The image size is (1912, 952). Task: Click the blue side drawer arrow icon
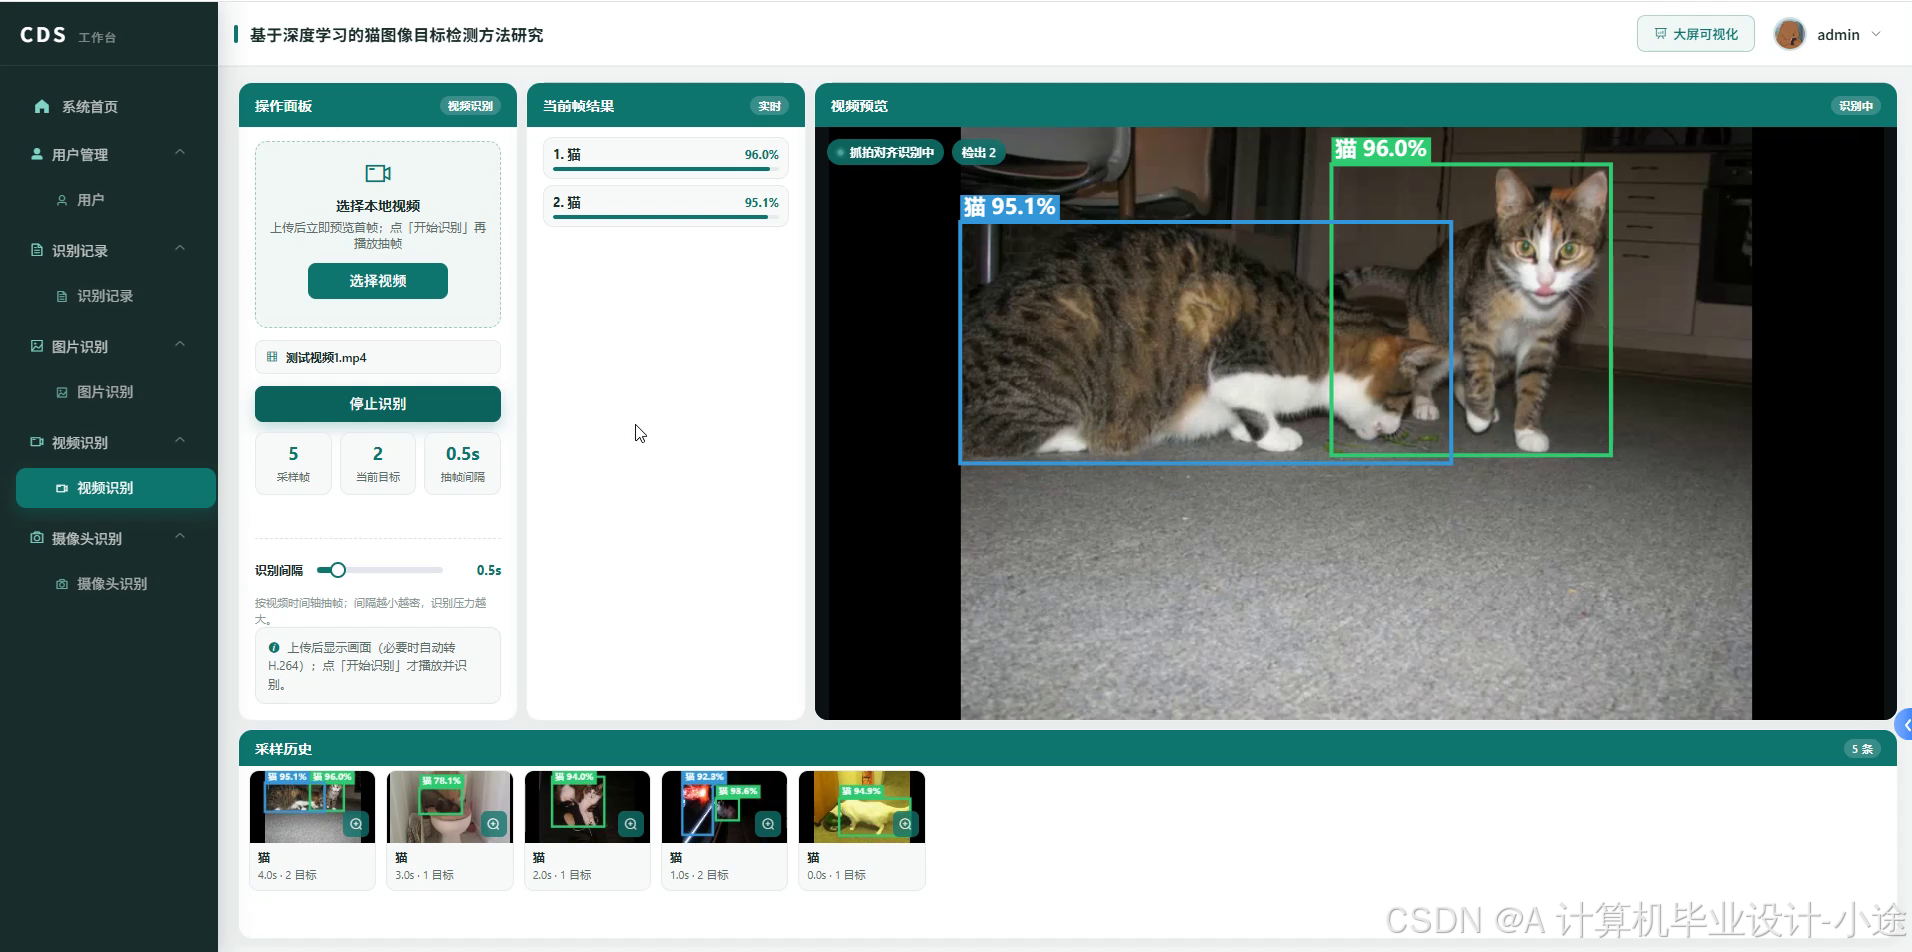(1904, 725)
